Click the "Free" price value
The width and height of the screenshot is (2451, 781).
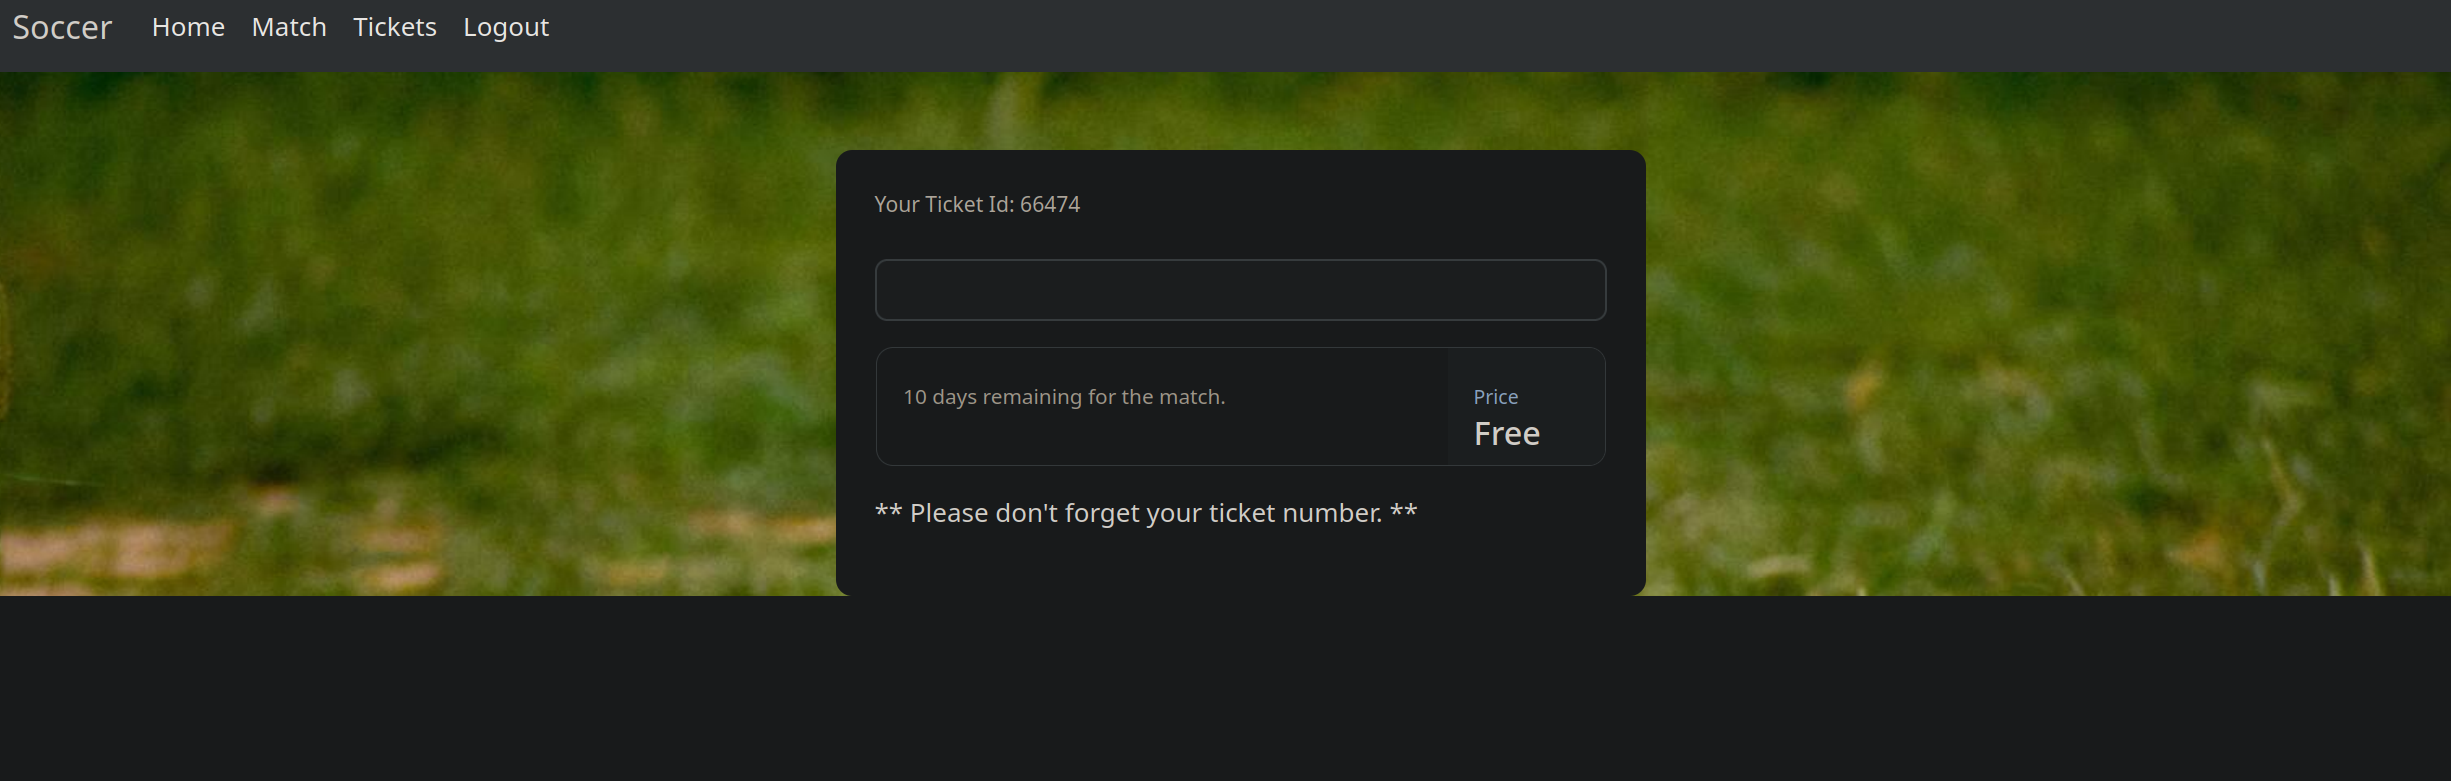pyautogui.click(x=1506, y=434)
